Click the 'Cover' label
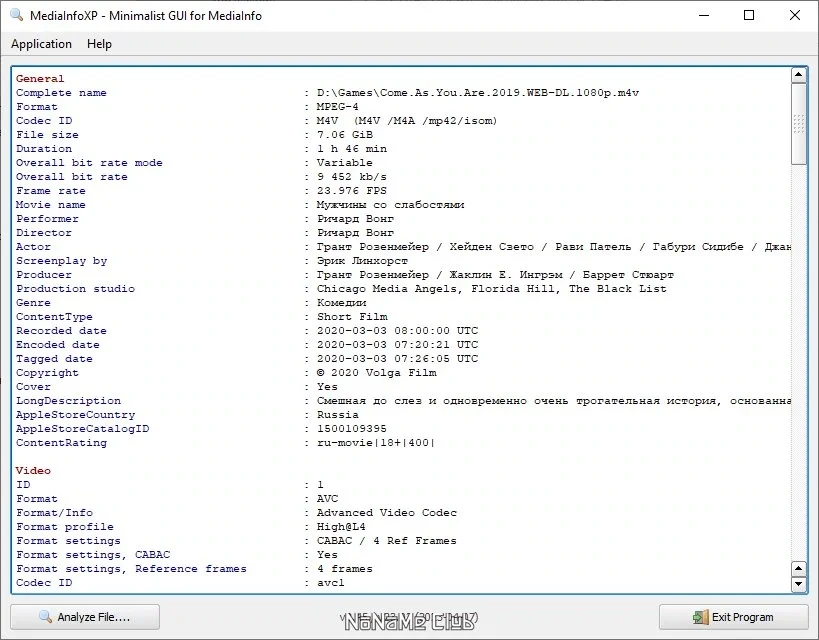Image resolution: width=819 pixels, height=640 pixels. pyautogui.click(x=33, y=387)
